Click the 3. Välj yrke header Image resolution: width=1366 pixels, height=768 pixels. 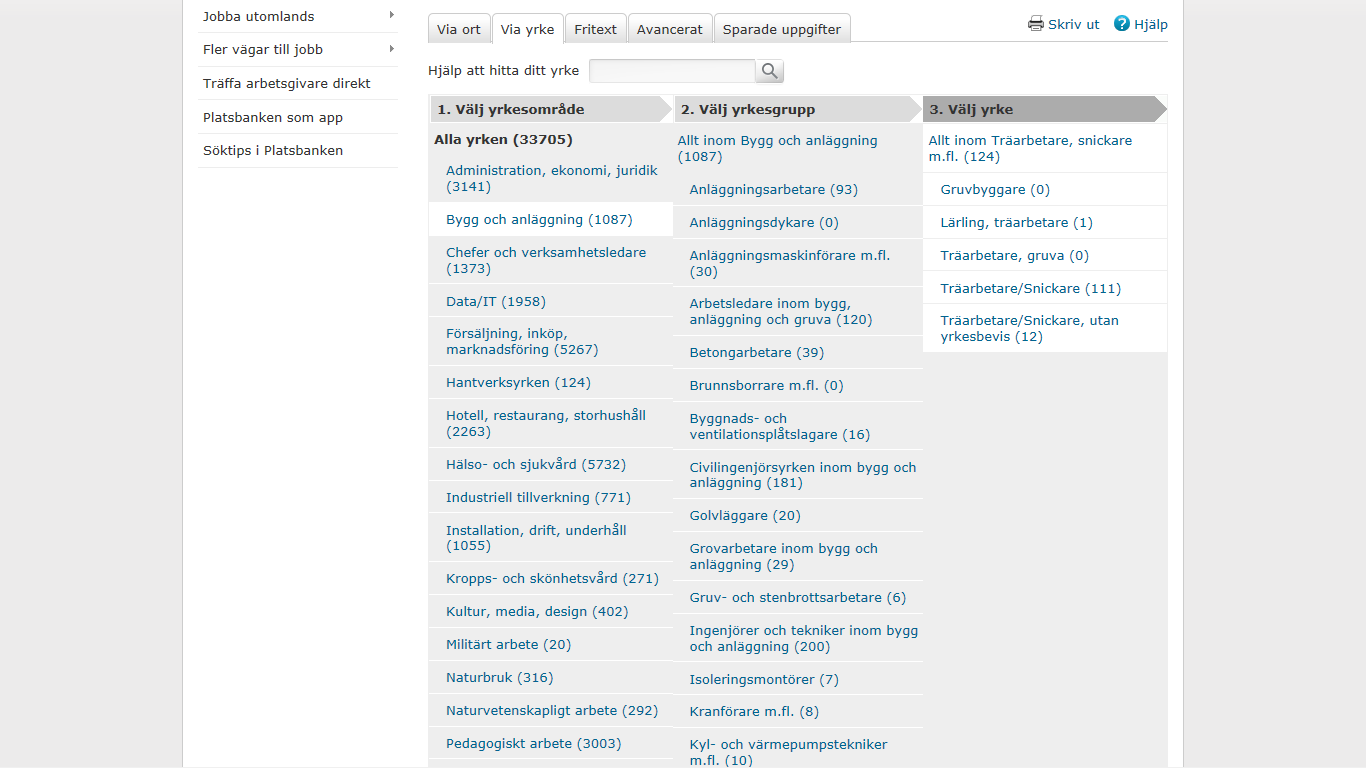tap(1045, 109)
